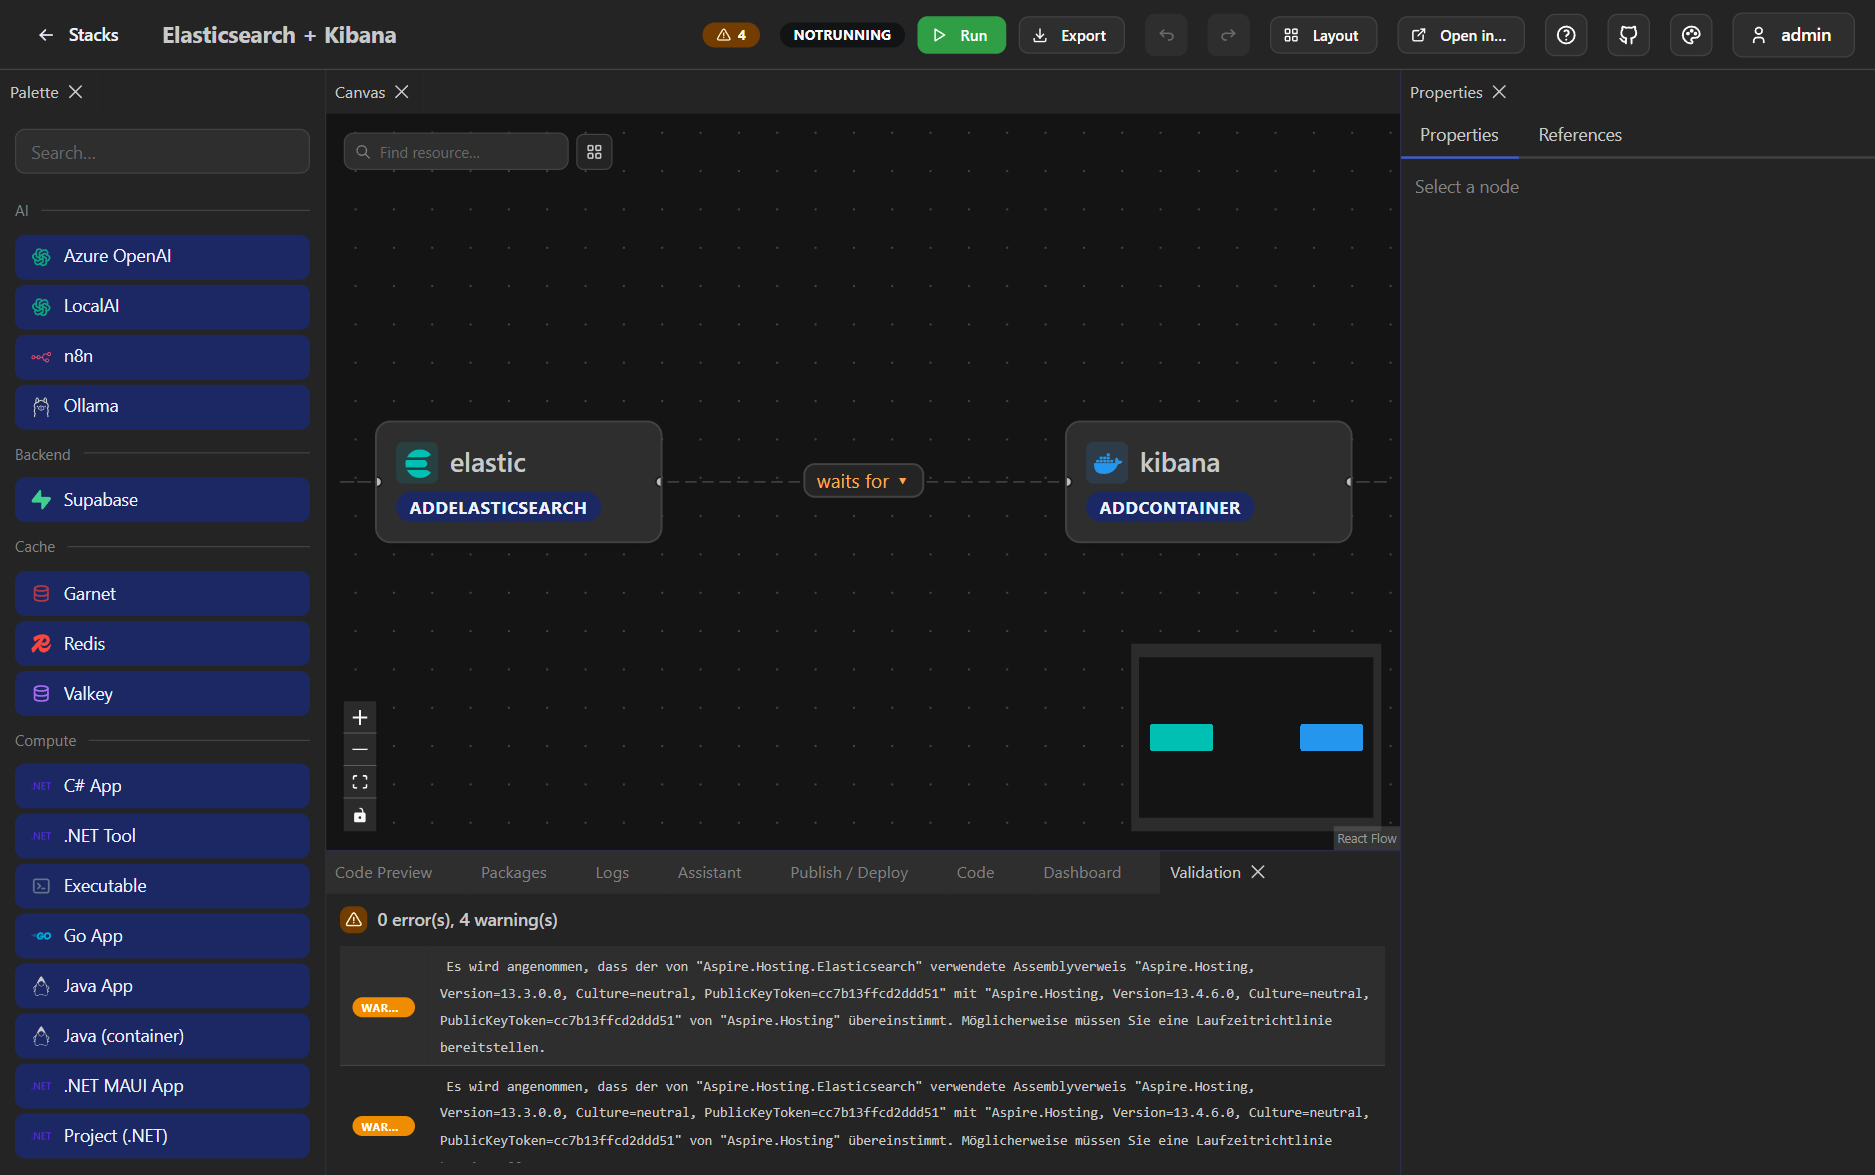The image size is (1875, 1175).
Task: Switch to the Code tab
Action: pyautogui.click(x=975, y=873)
